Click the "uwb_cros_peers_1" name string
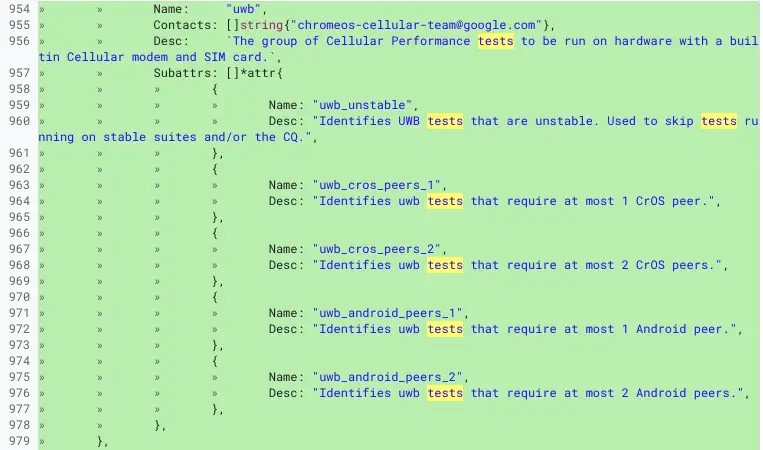 coord(377,185)
